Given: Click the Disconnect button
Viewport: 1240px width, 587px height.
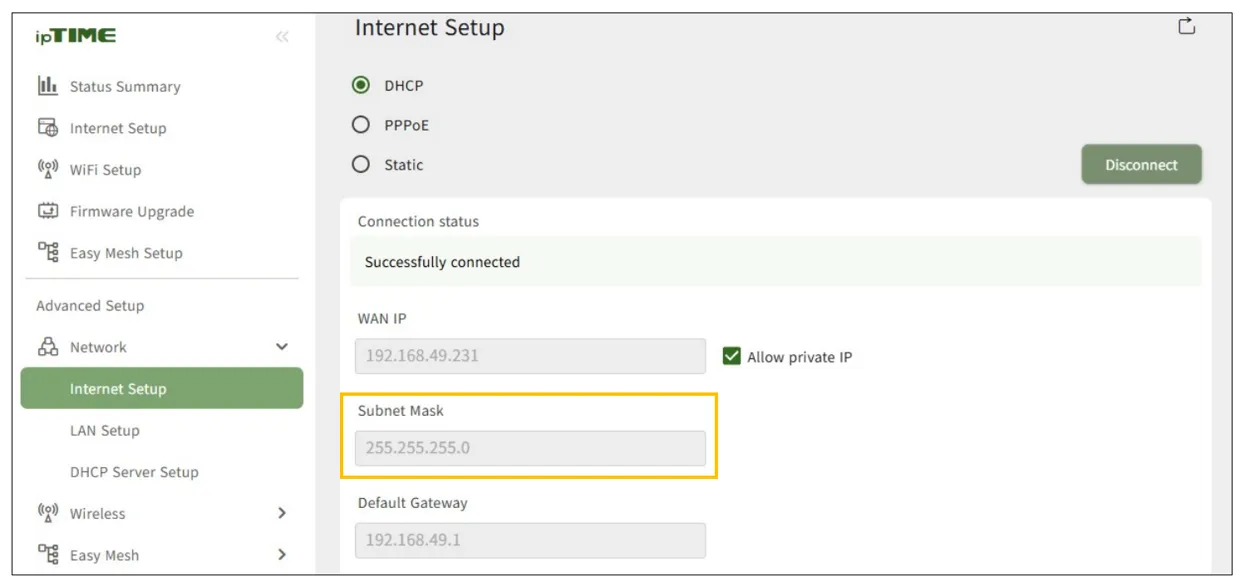Looking at the screenshot, I should (1141, 165).
